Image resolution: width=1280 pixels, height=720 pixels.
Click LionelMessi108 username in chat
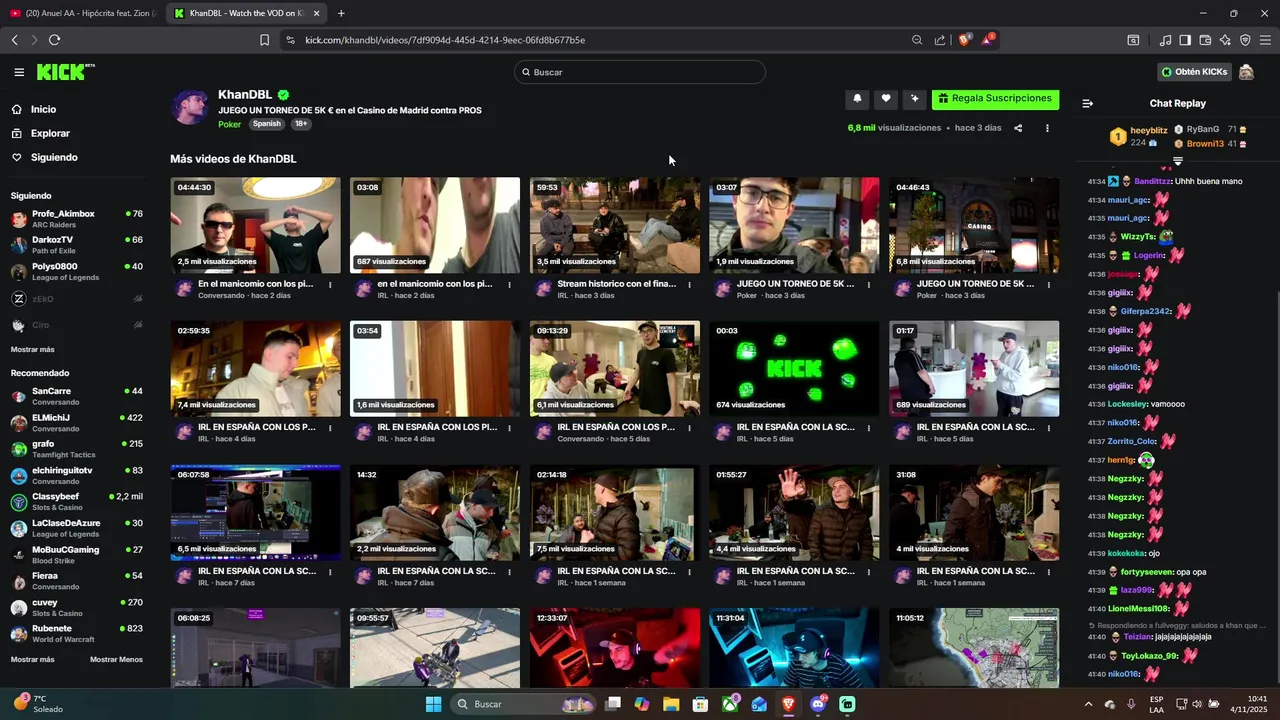click(x=1138, y=608)
